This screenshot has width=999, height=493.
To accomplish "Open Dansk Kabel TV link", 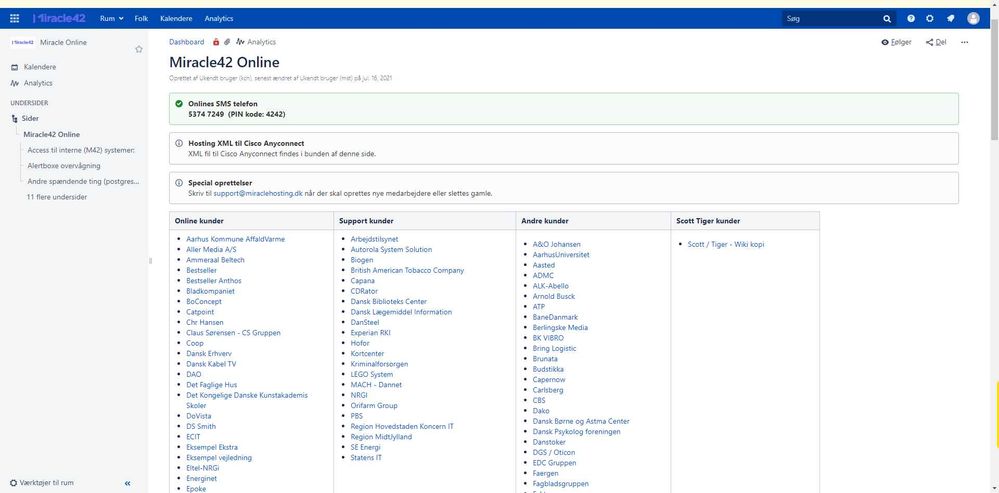I will [211, 364].
